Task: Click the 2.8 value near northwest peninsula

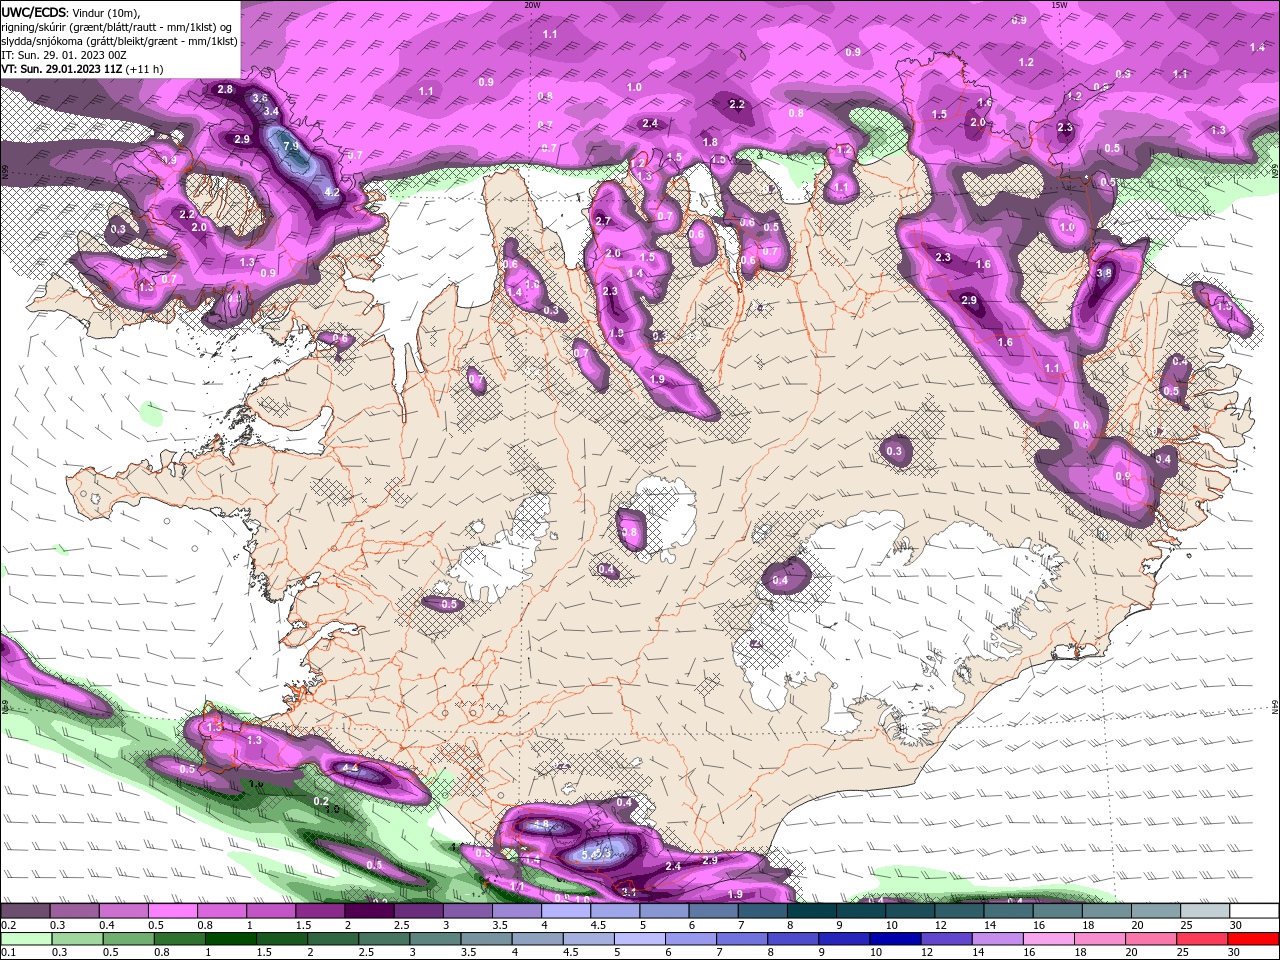Action: 225,89
